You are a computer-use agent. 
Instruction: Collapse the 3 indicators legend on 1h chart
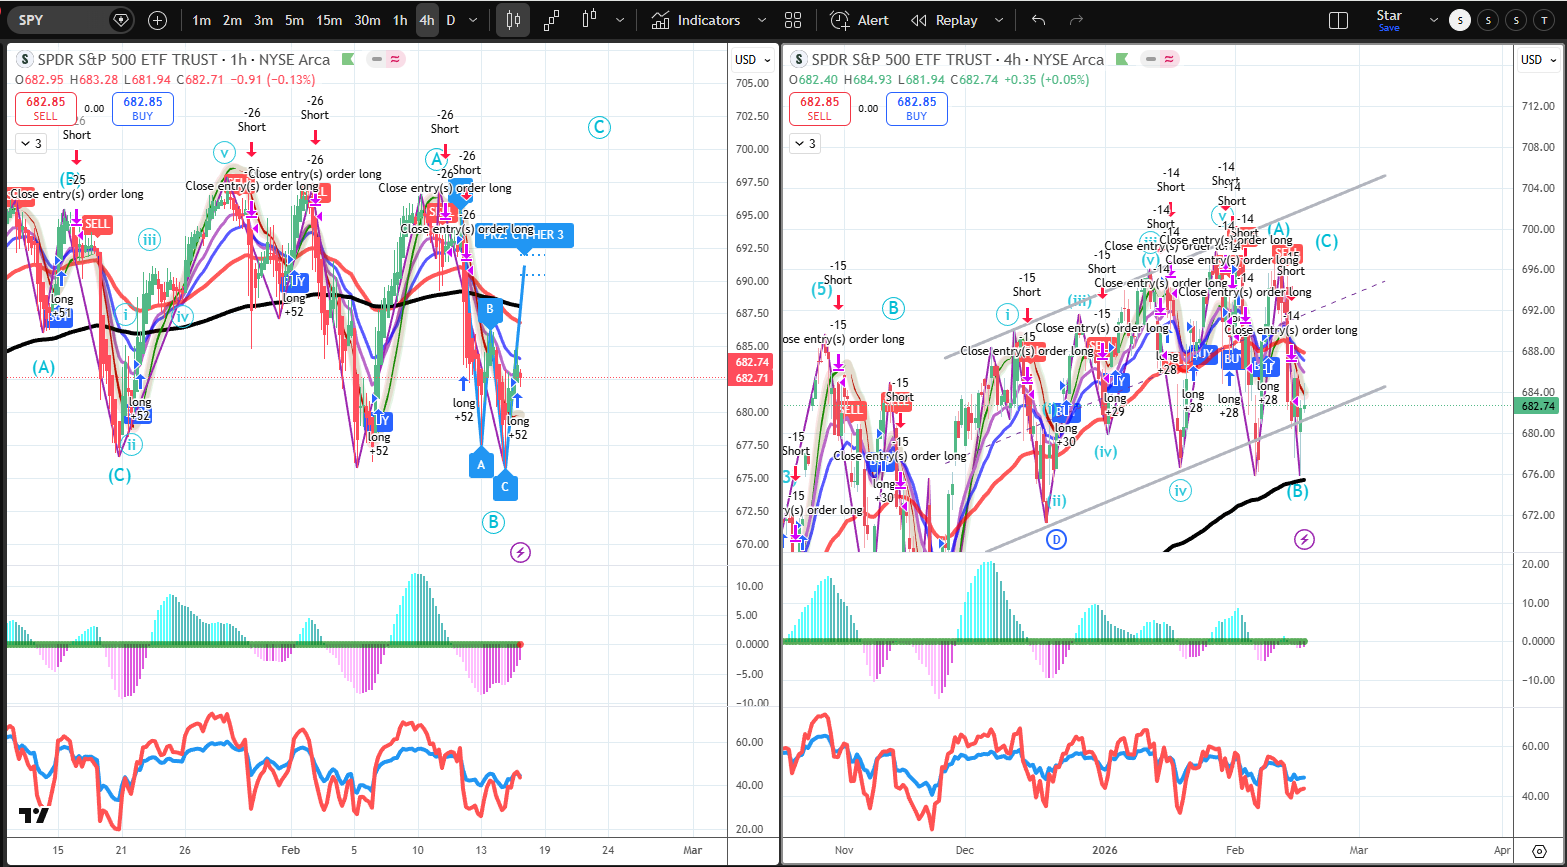click(x=30, y=144)
